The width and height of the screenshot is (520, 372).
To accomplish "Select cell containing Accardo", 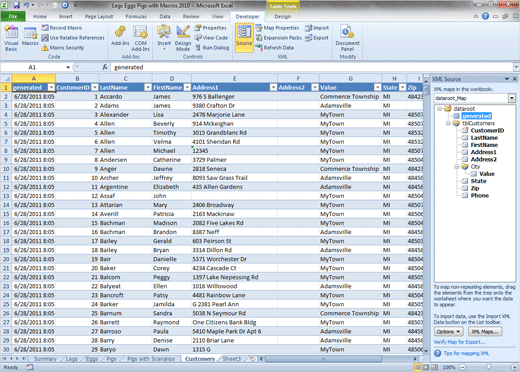I will (125, 97).
